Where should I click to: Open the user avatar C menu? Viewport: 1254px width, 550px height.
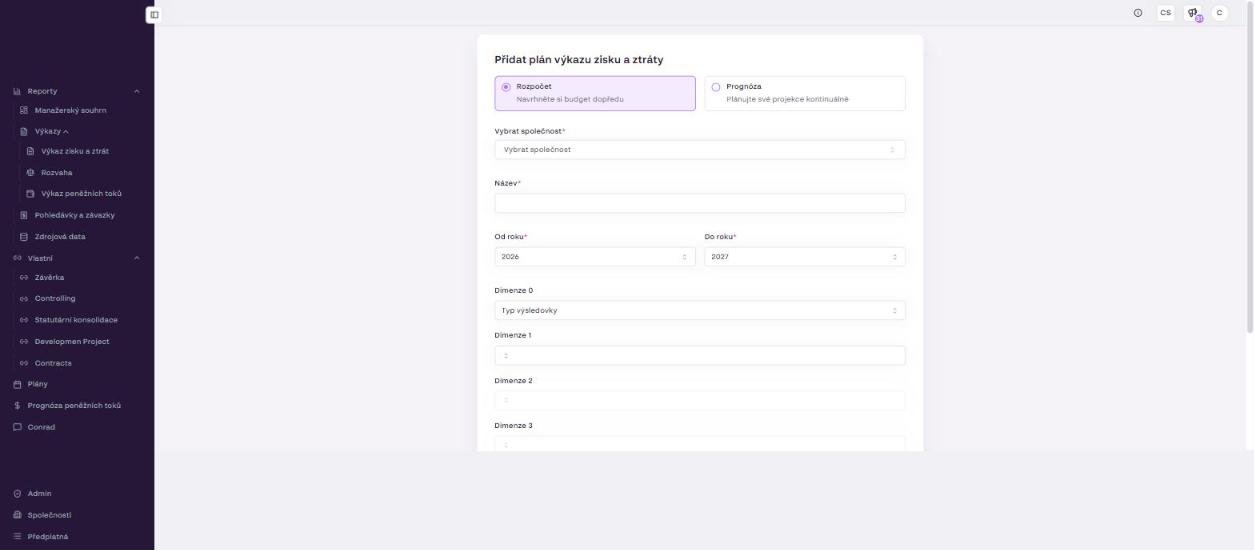click(x=1219, y=13)
